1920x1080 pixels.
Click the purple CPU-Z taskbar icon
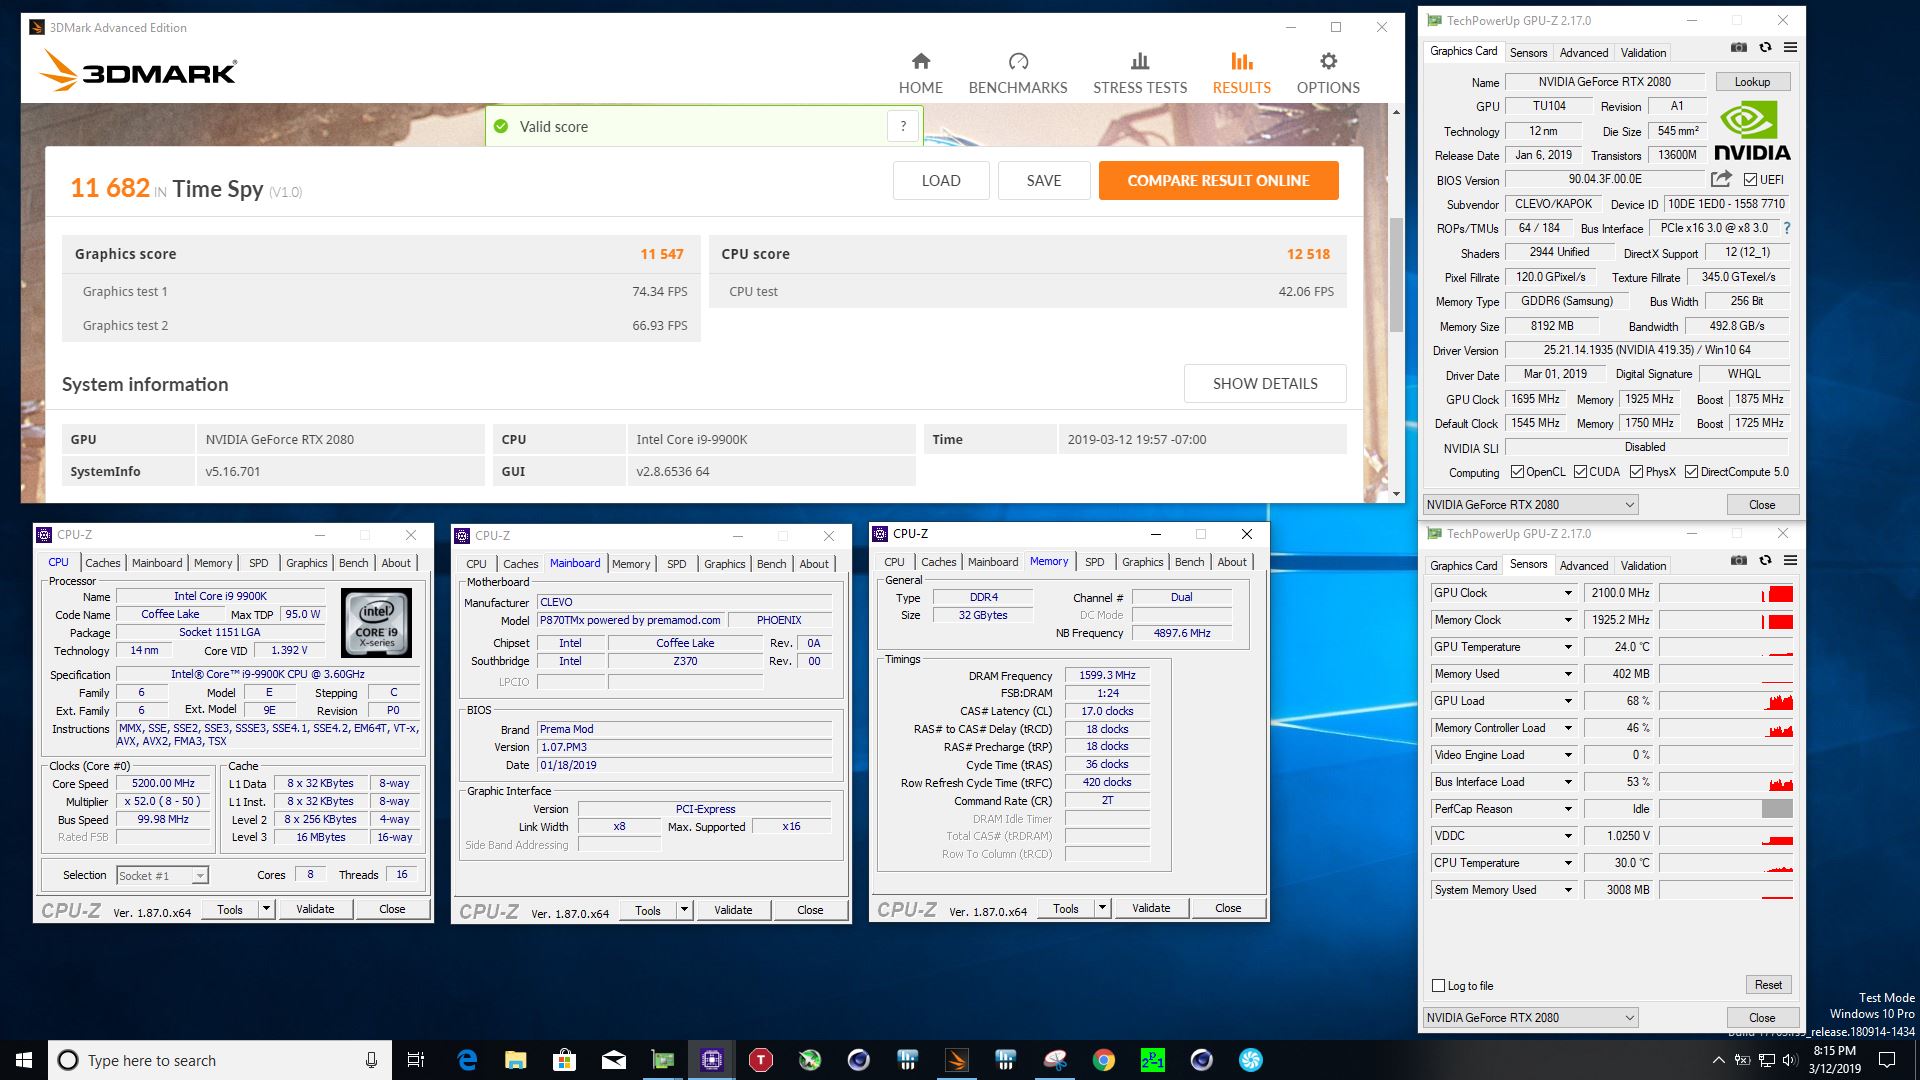712,1060
